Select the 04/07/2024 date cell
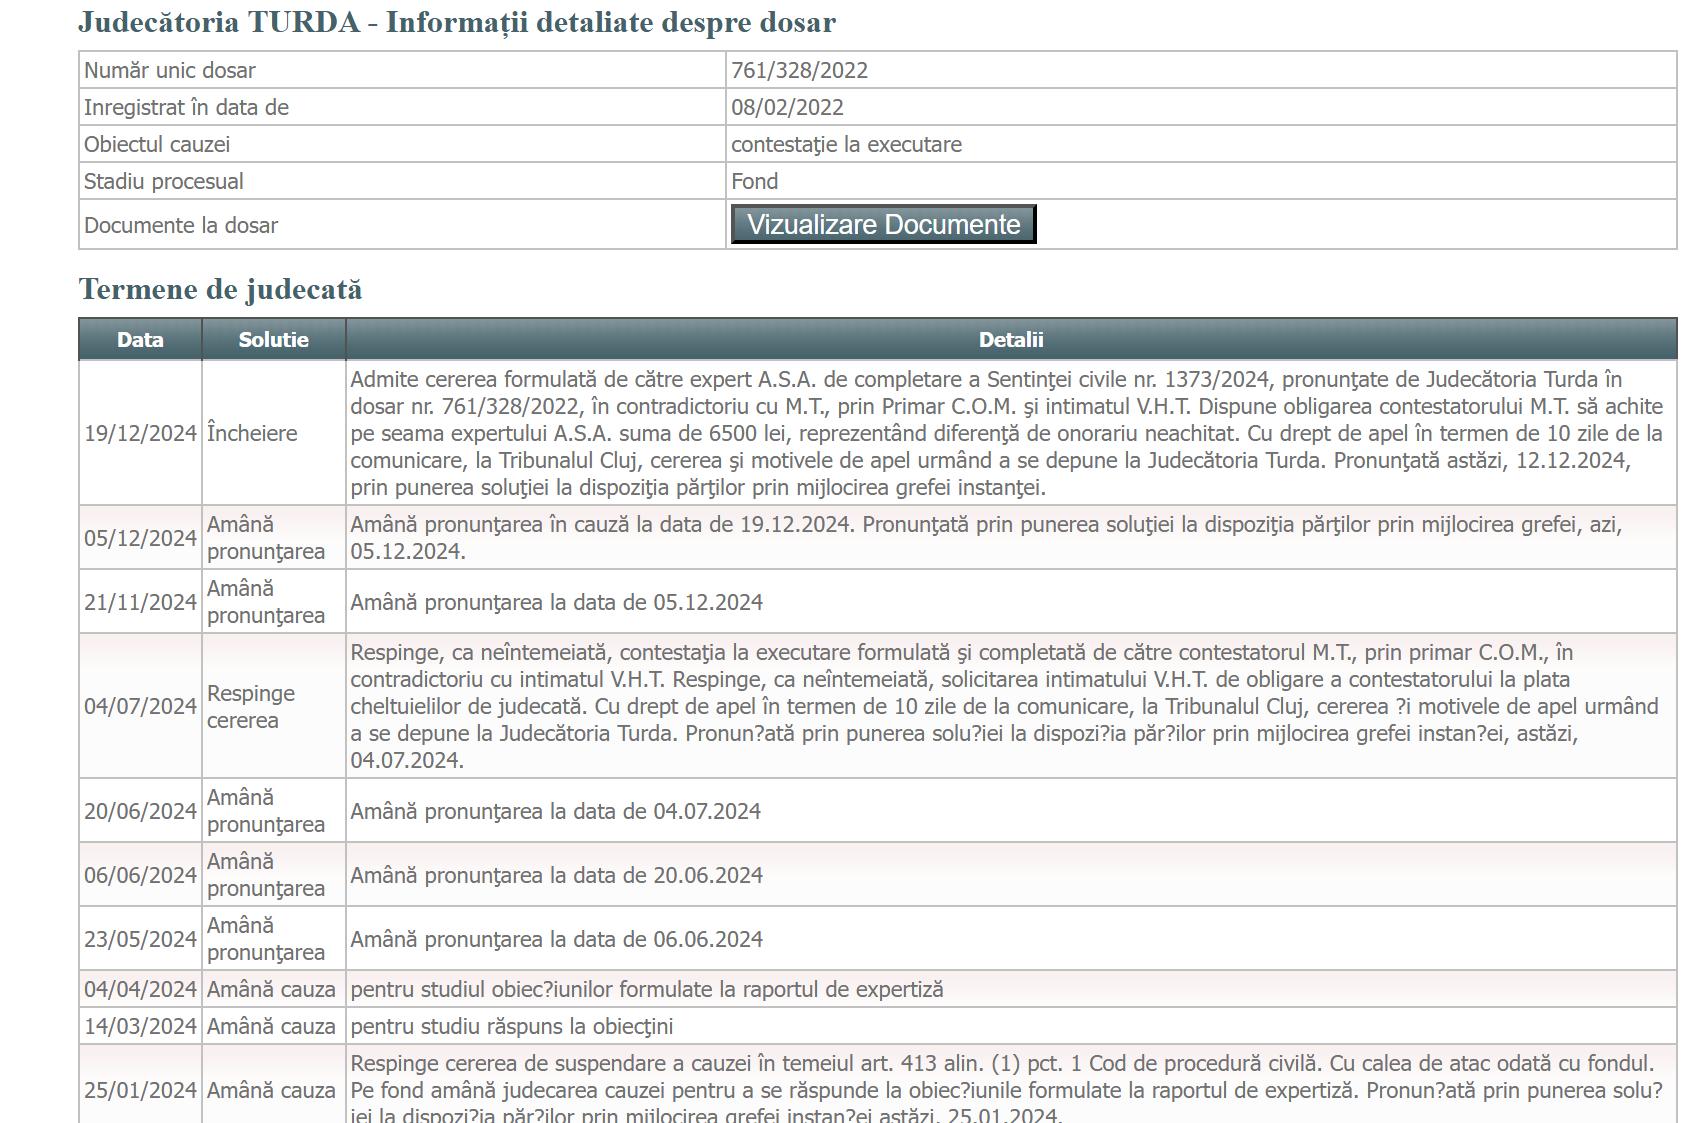Viewport: 1685px width, 1123px height. [x=140, y=706]
